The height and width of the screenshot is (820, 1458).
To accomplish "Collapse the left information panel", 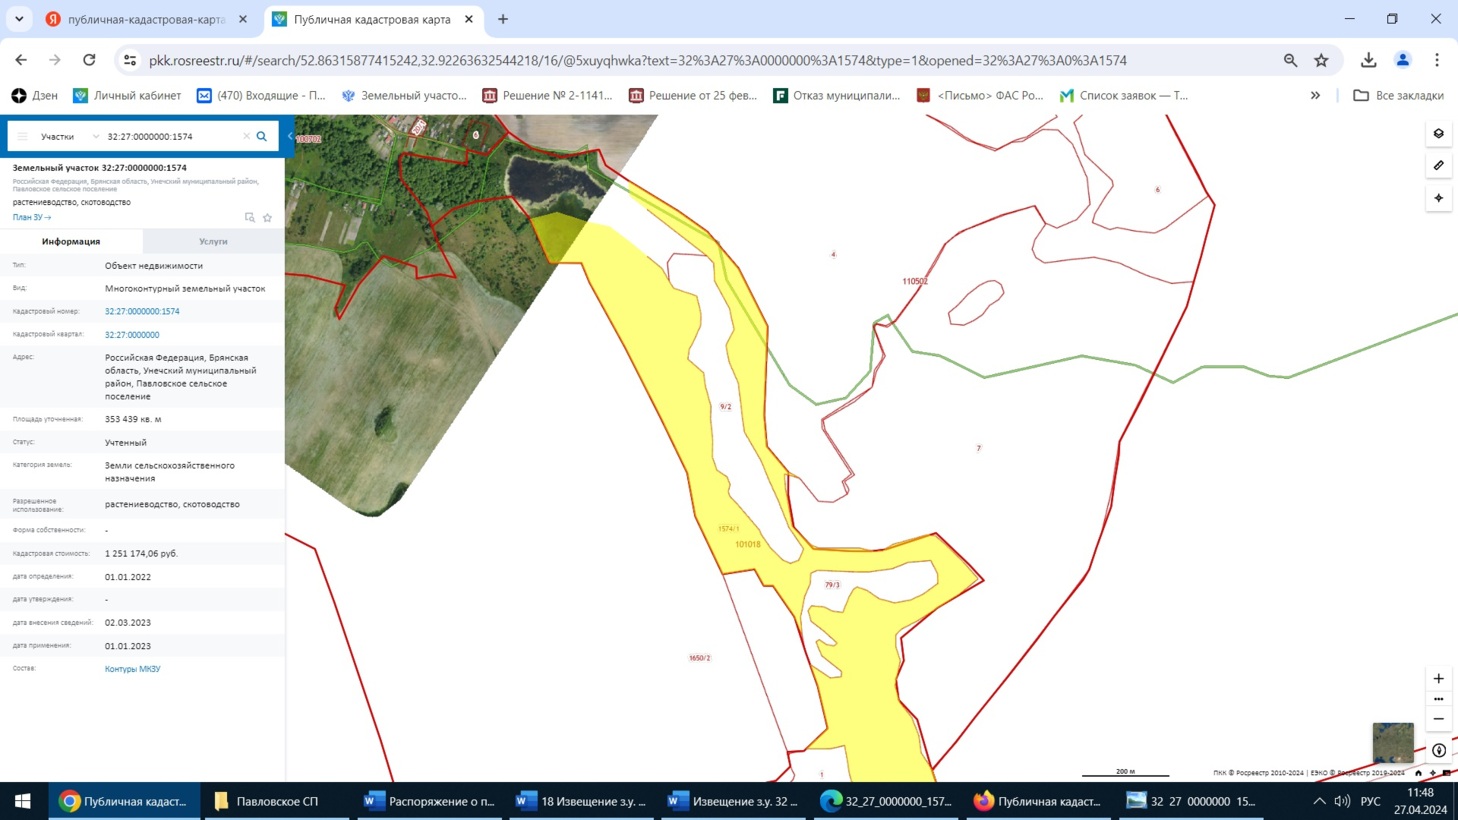I will point(290,136).
